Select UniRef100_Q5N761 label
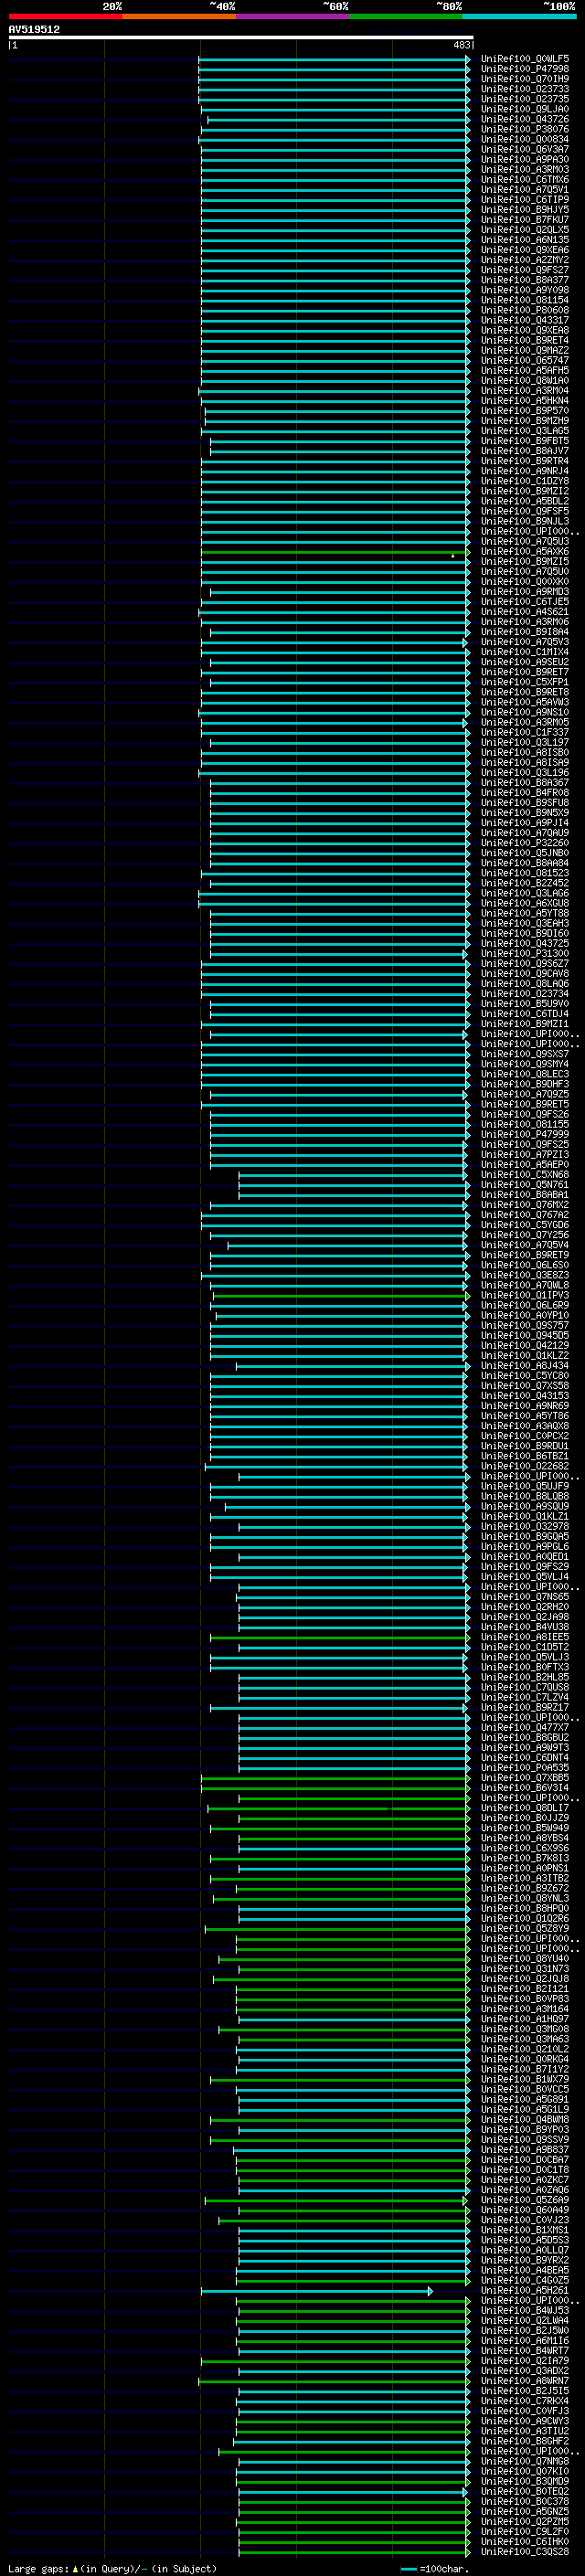 pos(525,1185)
